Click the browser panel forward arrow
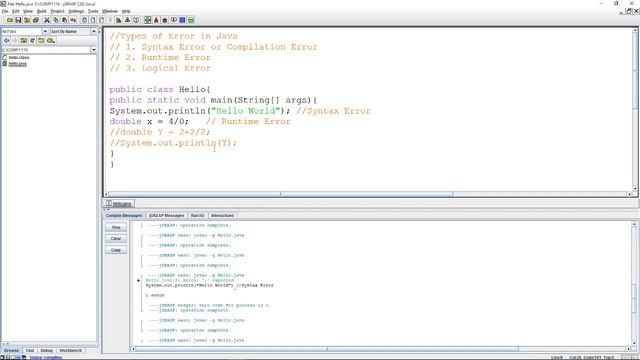Screen dimensions: 640x360 point(15,40)
